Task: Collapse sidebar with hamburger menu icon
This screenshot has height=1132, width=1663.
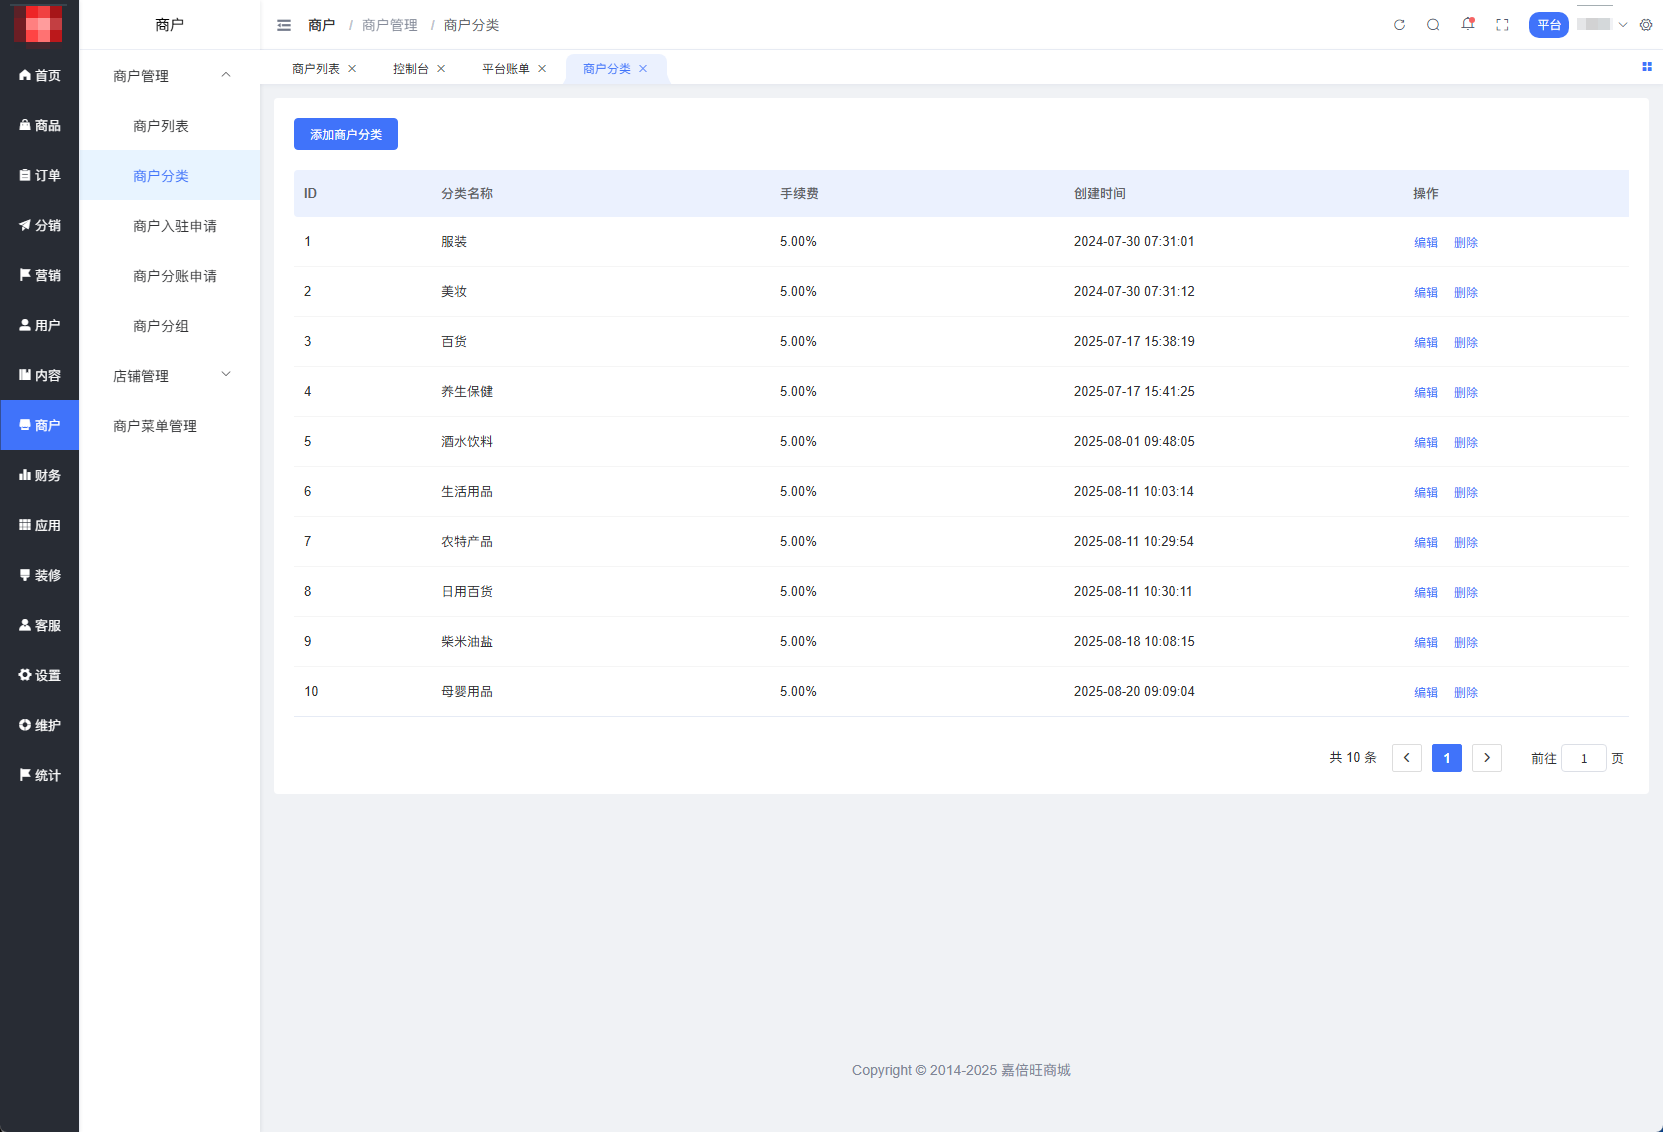Action: 284,25
